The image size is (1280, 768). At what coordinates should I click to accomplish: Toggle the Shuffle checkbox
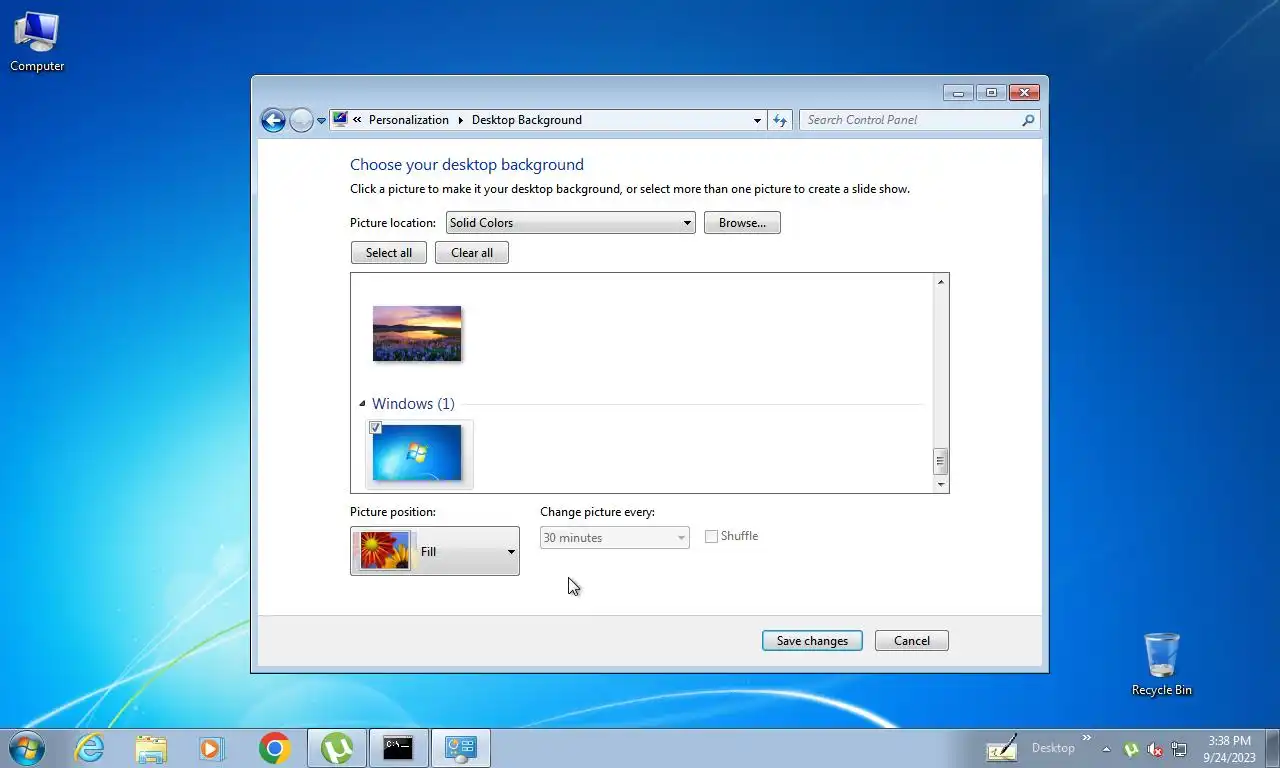coord(711,537)
